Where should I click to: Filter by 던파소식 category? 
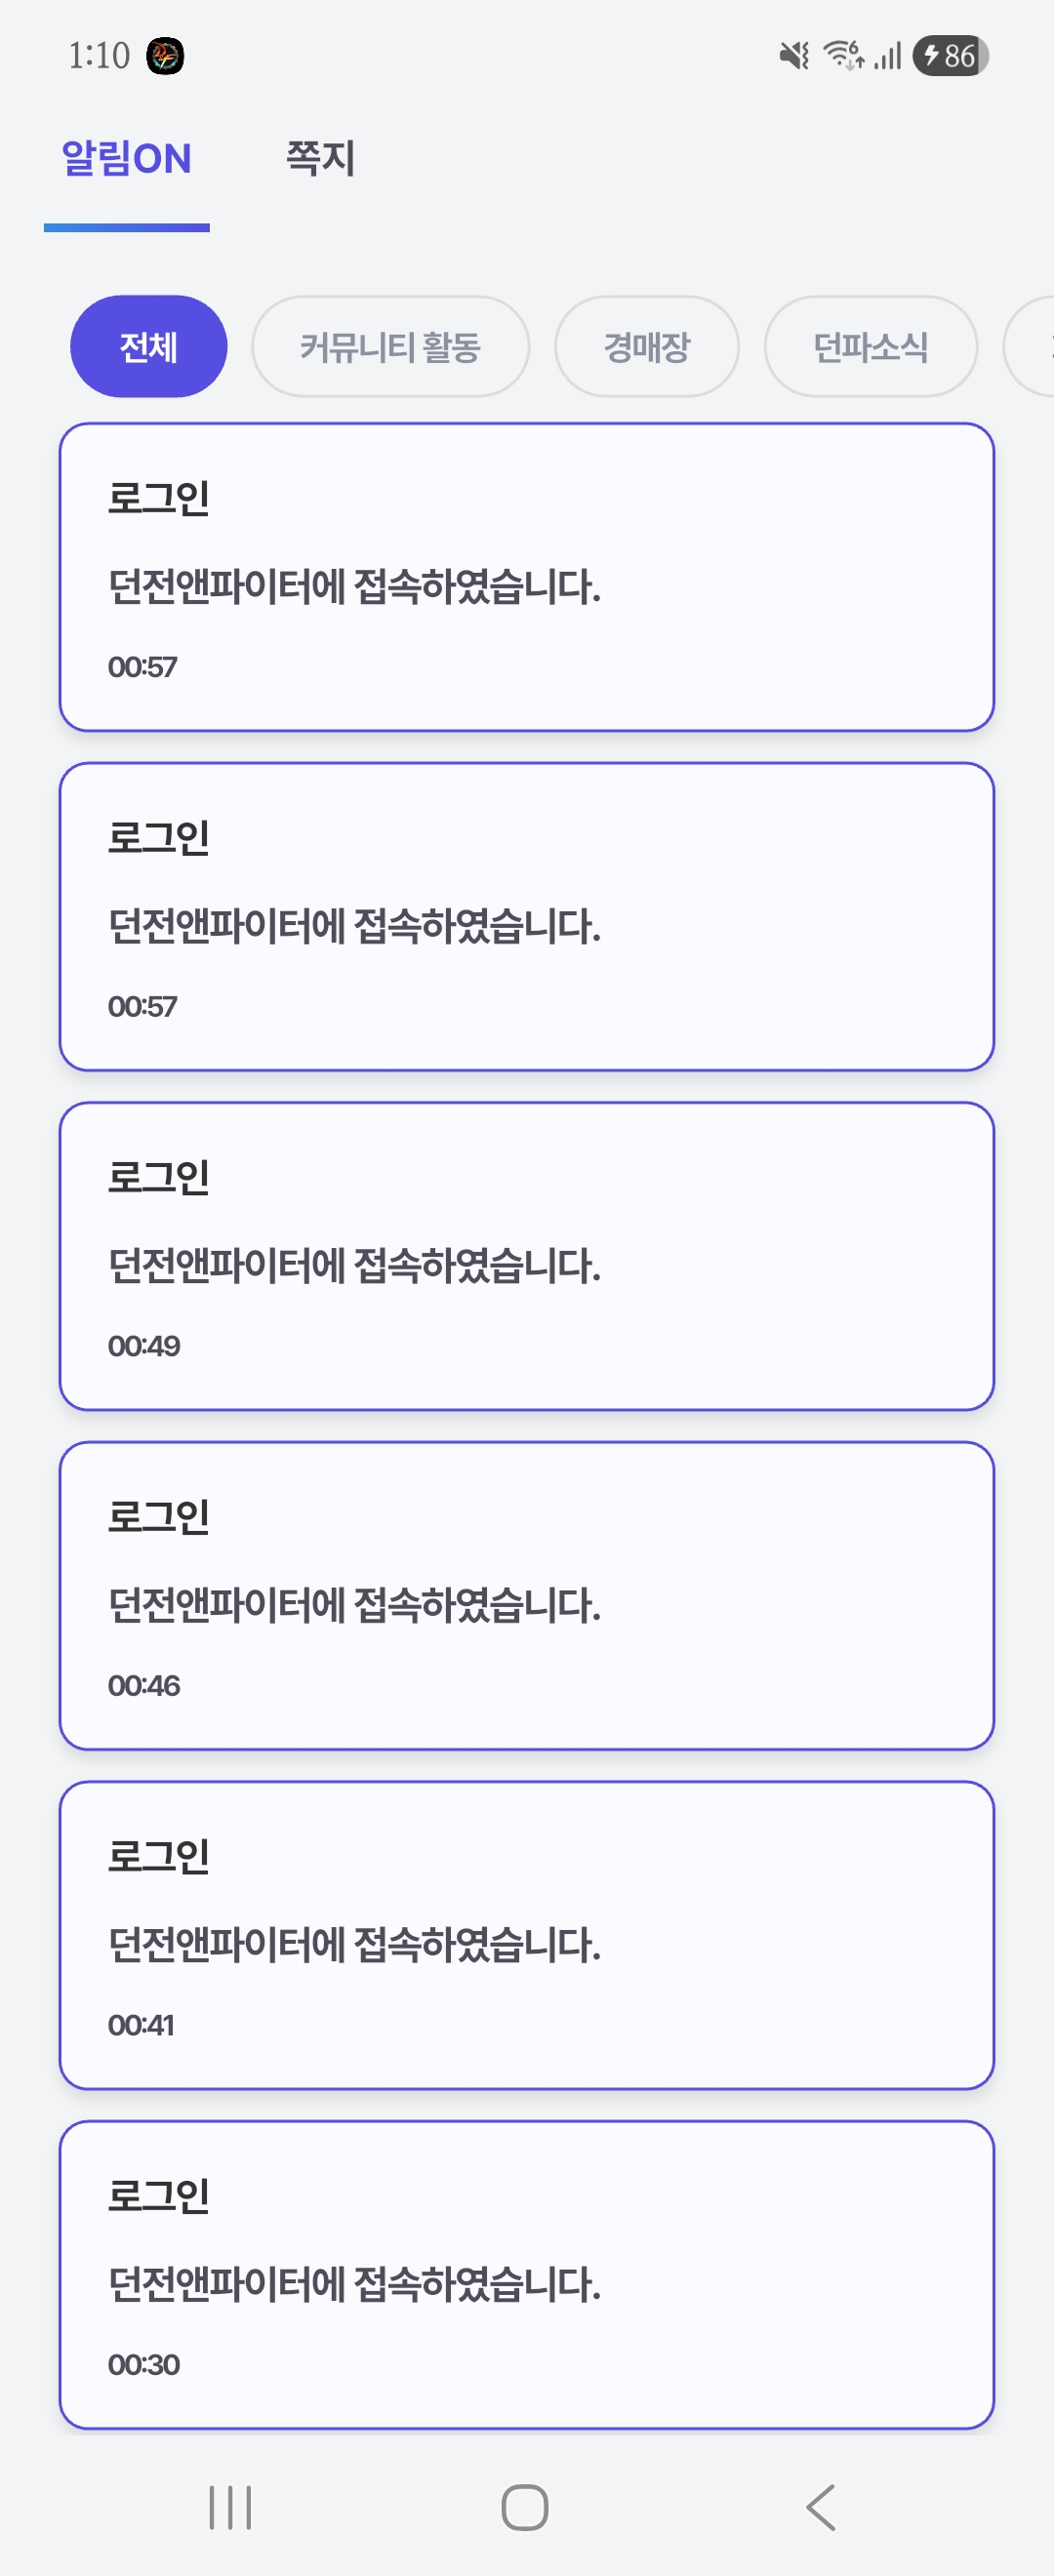pyautogui.click(x=870, y=347)
